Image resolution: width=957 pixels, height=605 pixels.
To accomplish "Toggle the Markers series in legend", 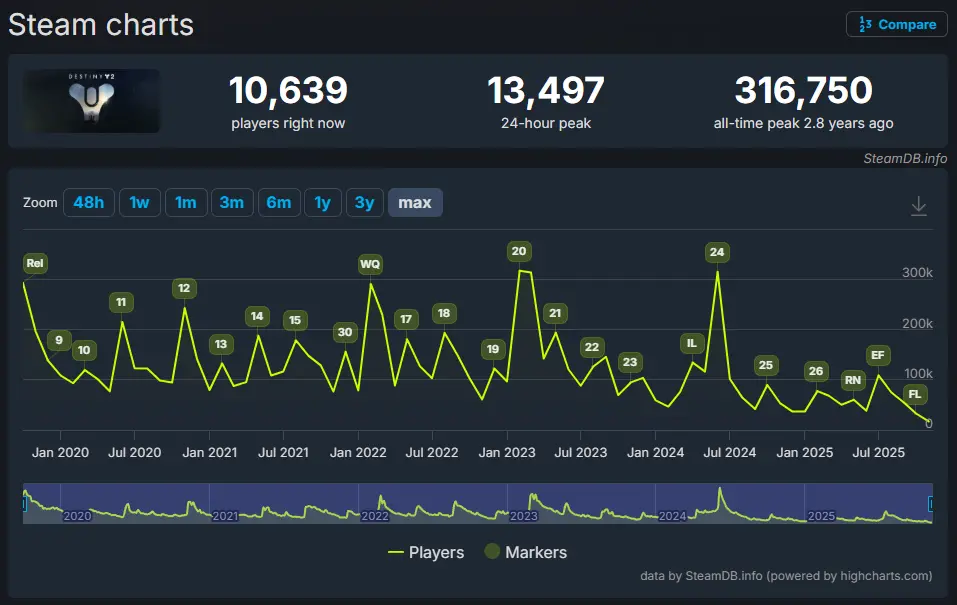I will coord(525,552).
